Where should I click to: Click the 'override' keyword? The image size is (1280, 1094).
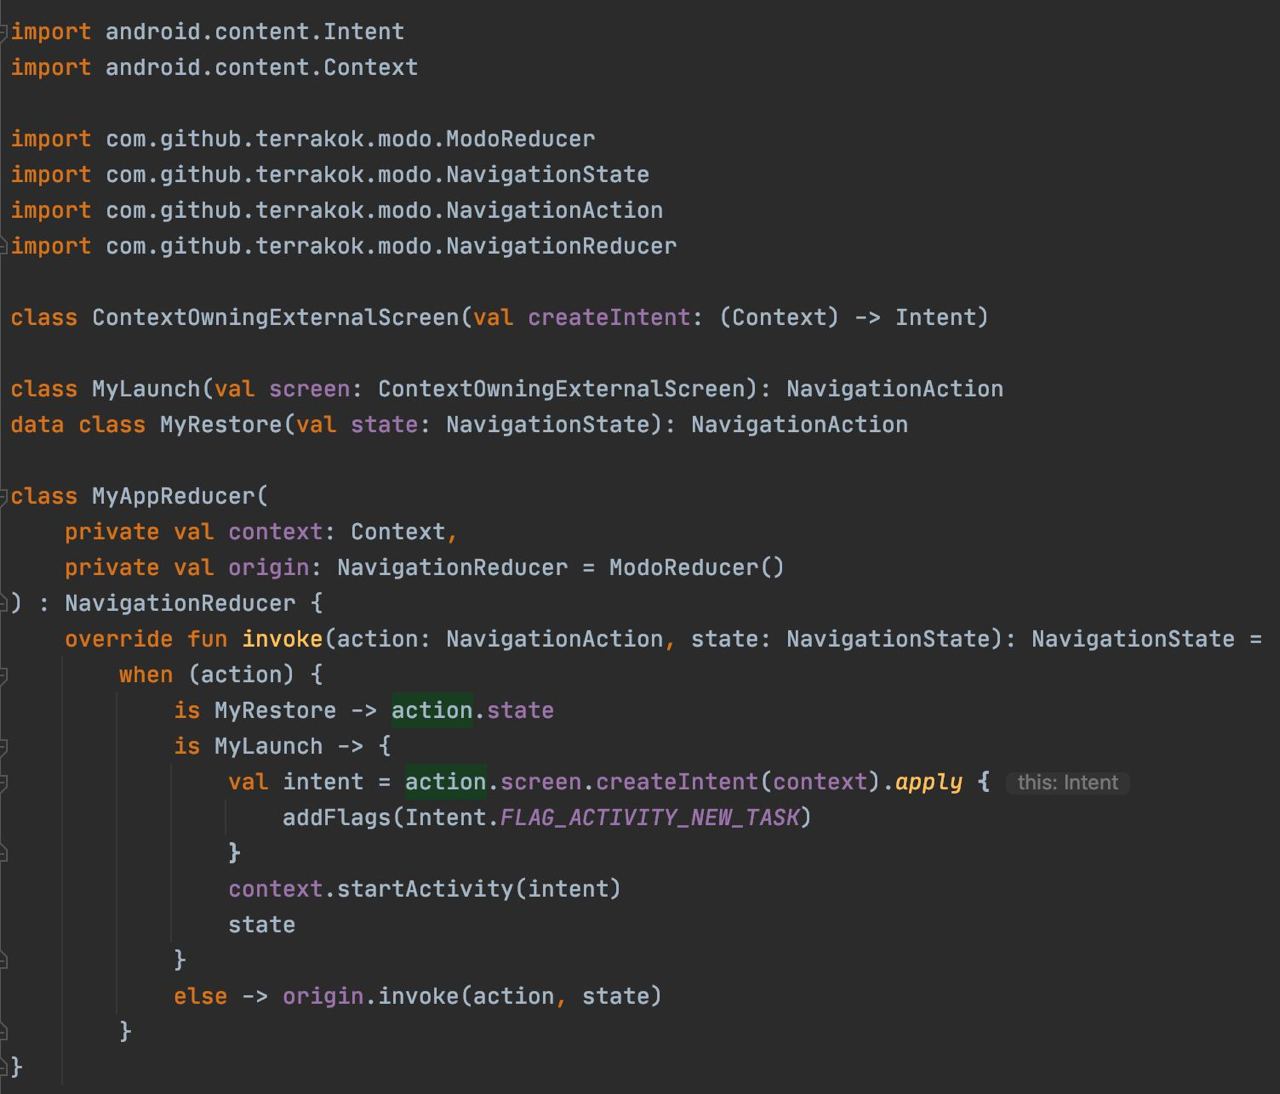click(119, 639)
